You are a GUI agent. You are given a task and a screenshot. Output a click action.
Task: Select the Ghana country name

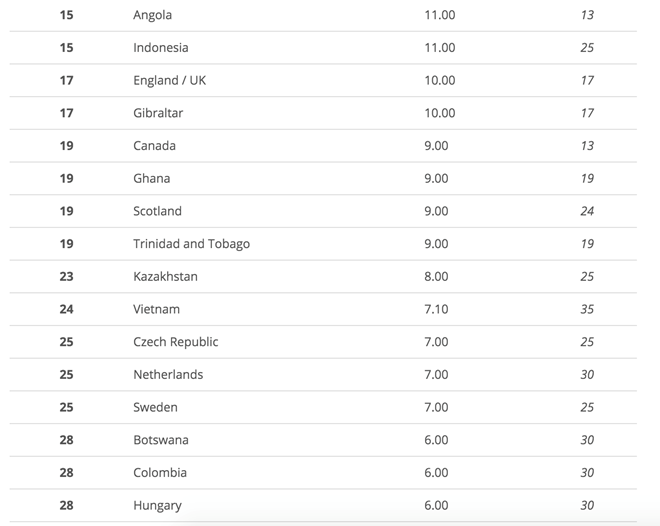(x=151, y=178)
